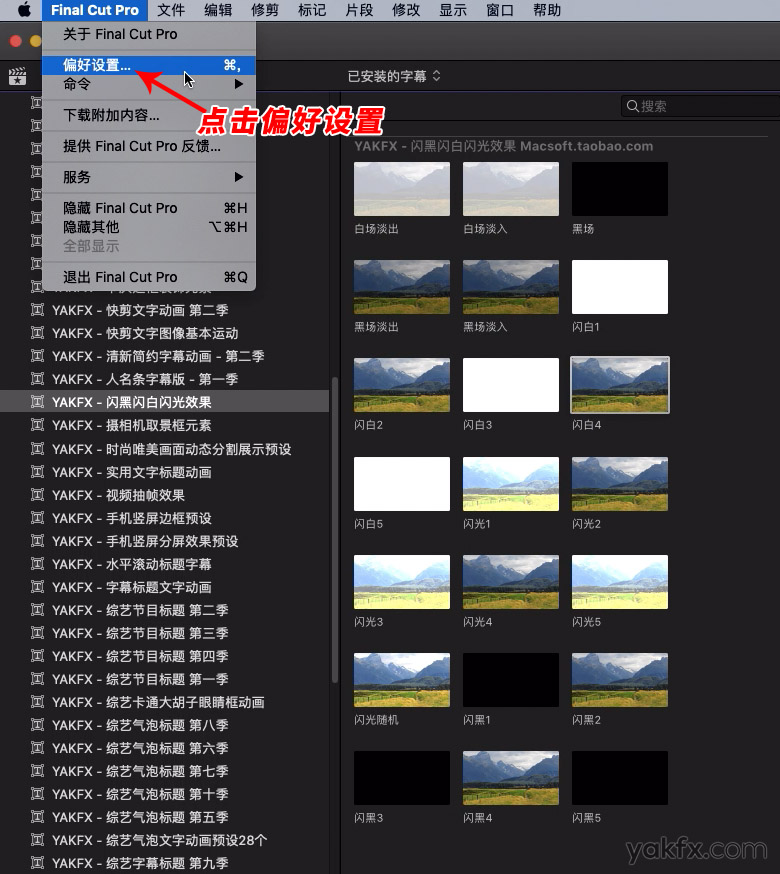Select the 黑场淡出 thumbnail
The image size is (780, 874).
[x=401, y=287]
